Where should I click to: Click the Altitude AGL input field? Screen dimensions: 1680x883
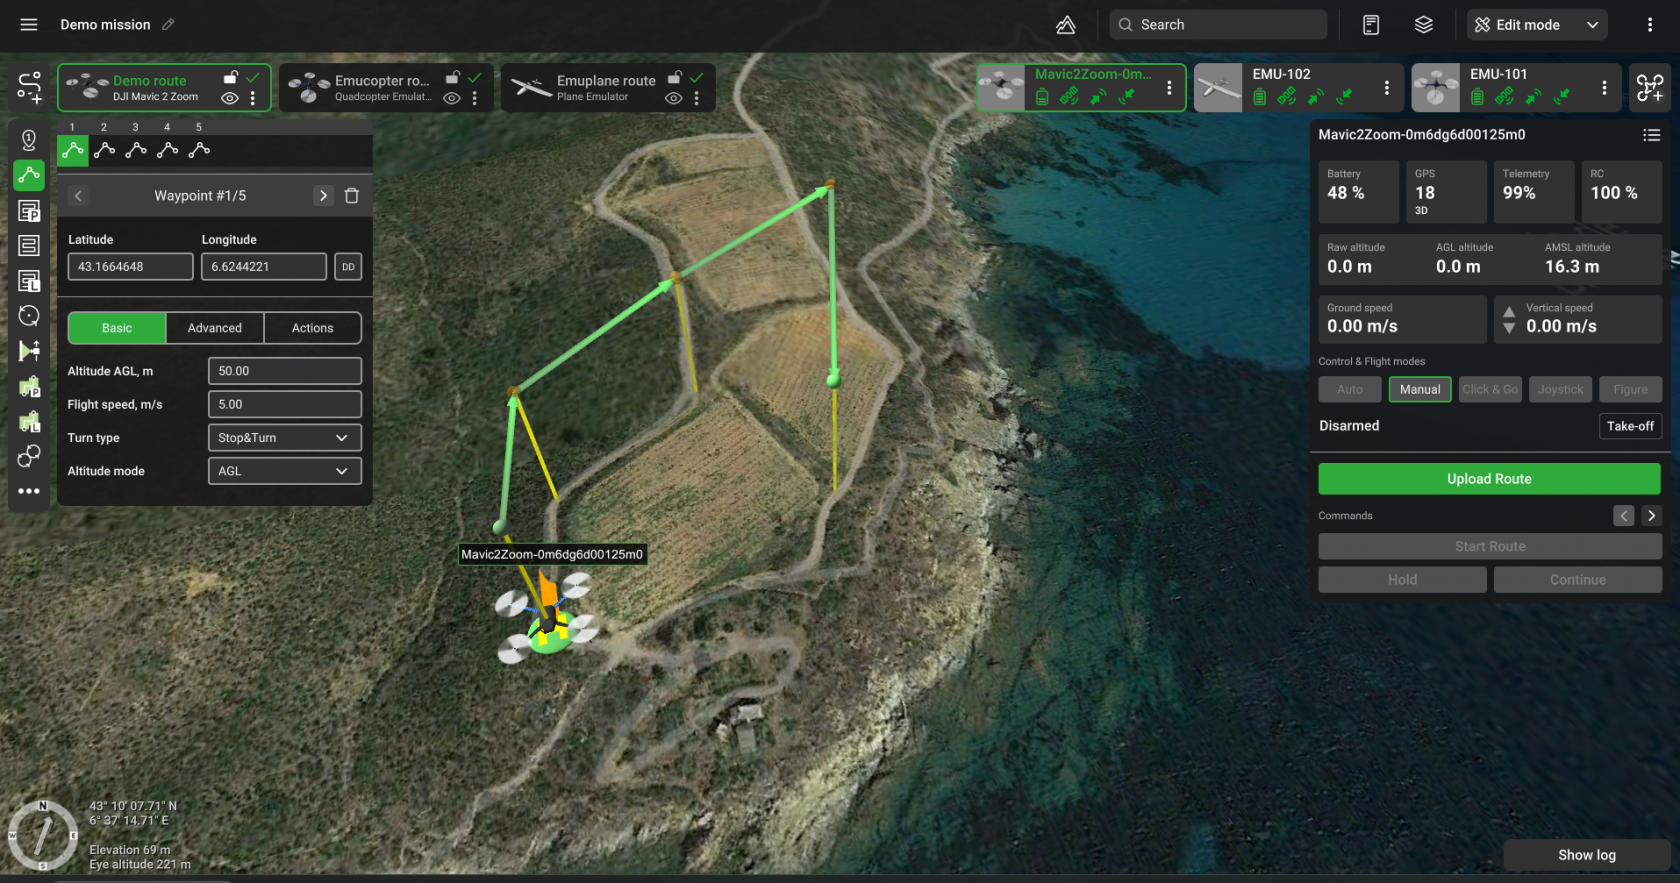coord(284,371)
